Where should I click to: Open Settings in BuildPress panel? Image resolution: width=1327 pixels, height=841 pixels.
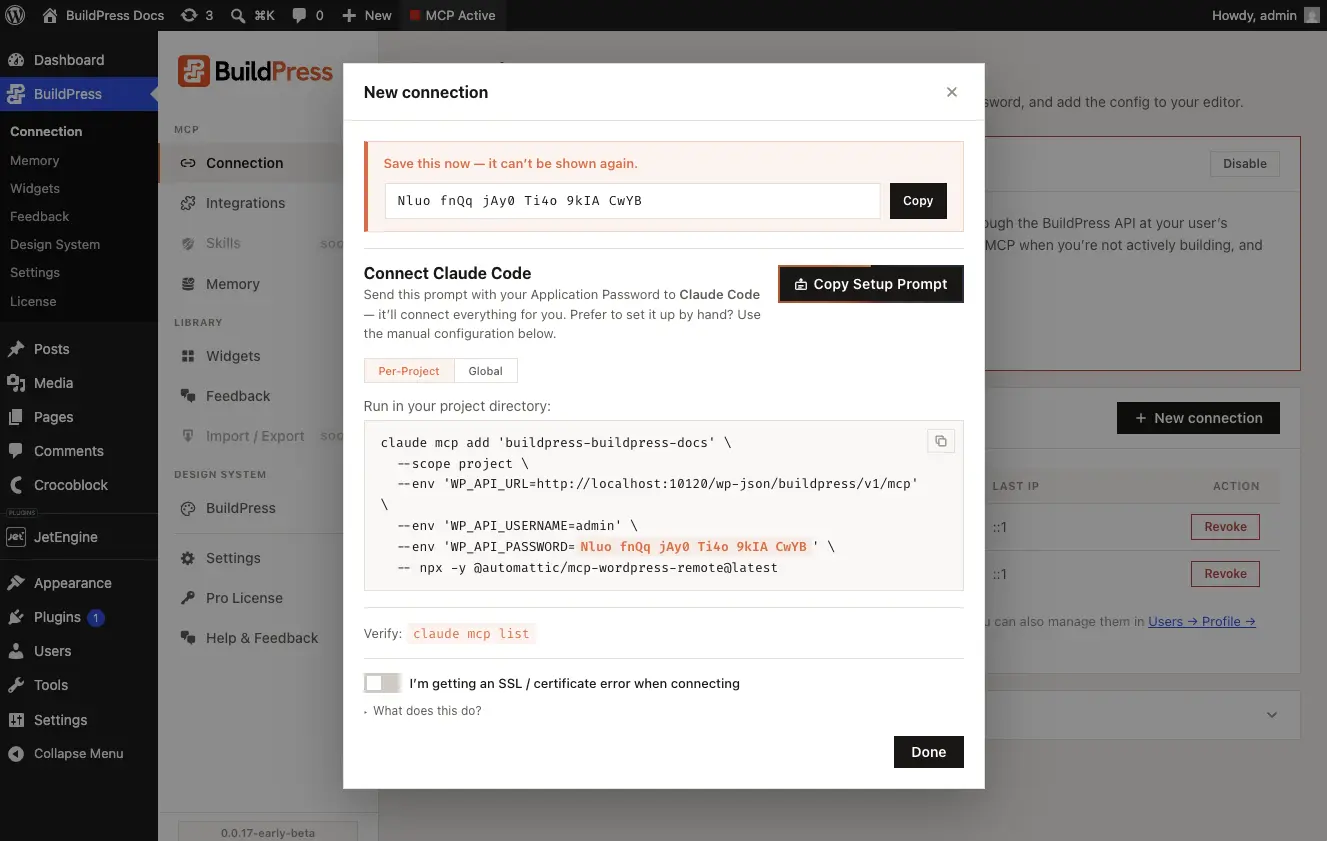tap(233, 558)
